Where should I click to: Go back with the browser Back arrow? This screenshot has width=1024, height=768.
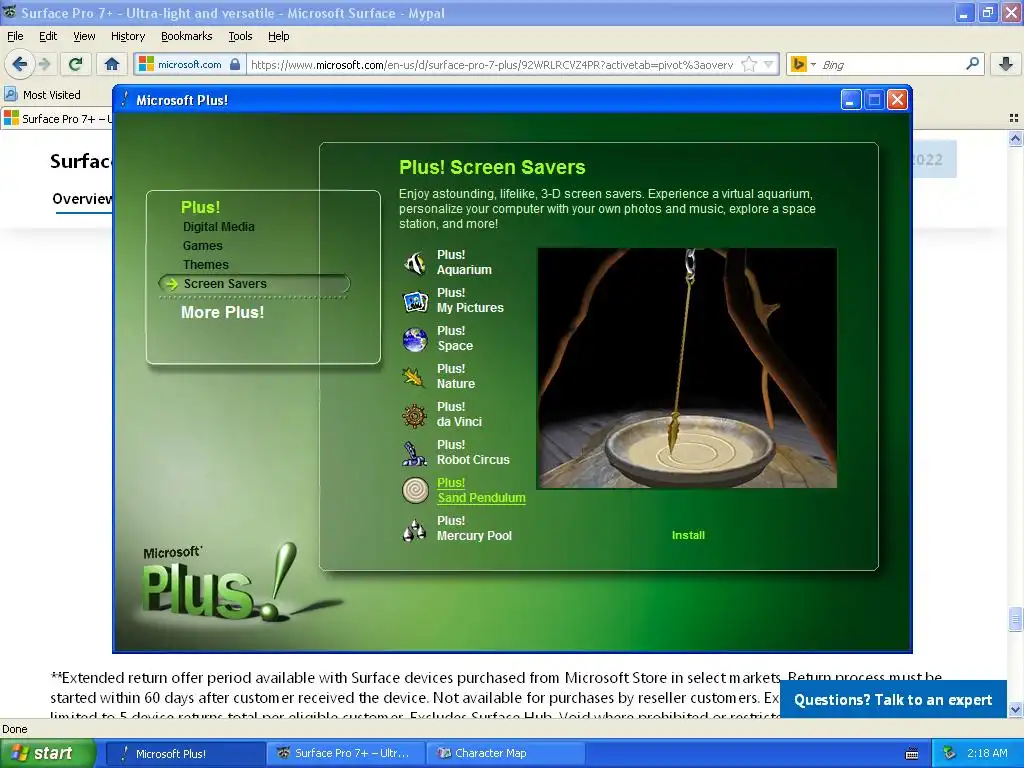coord(20,64)
